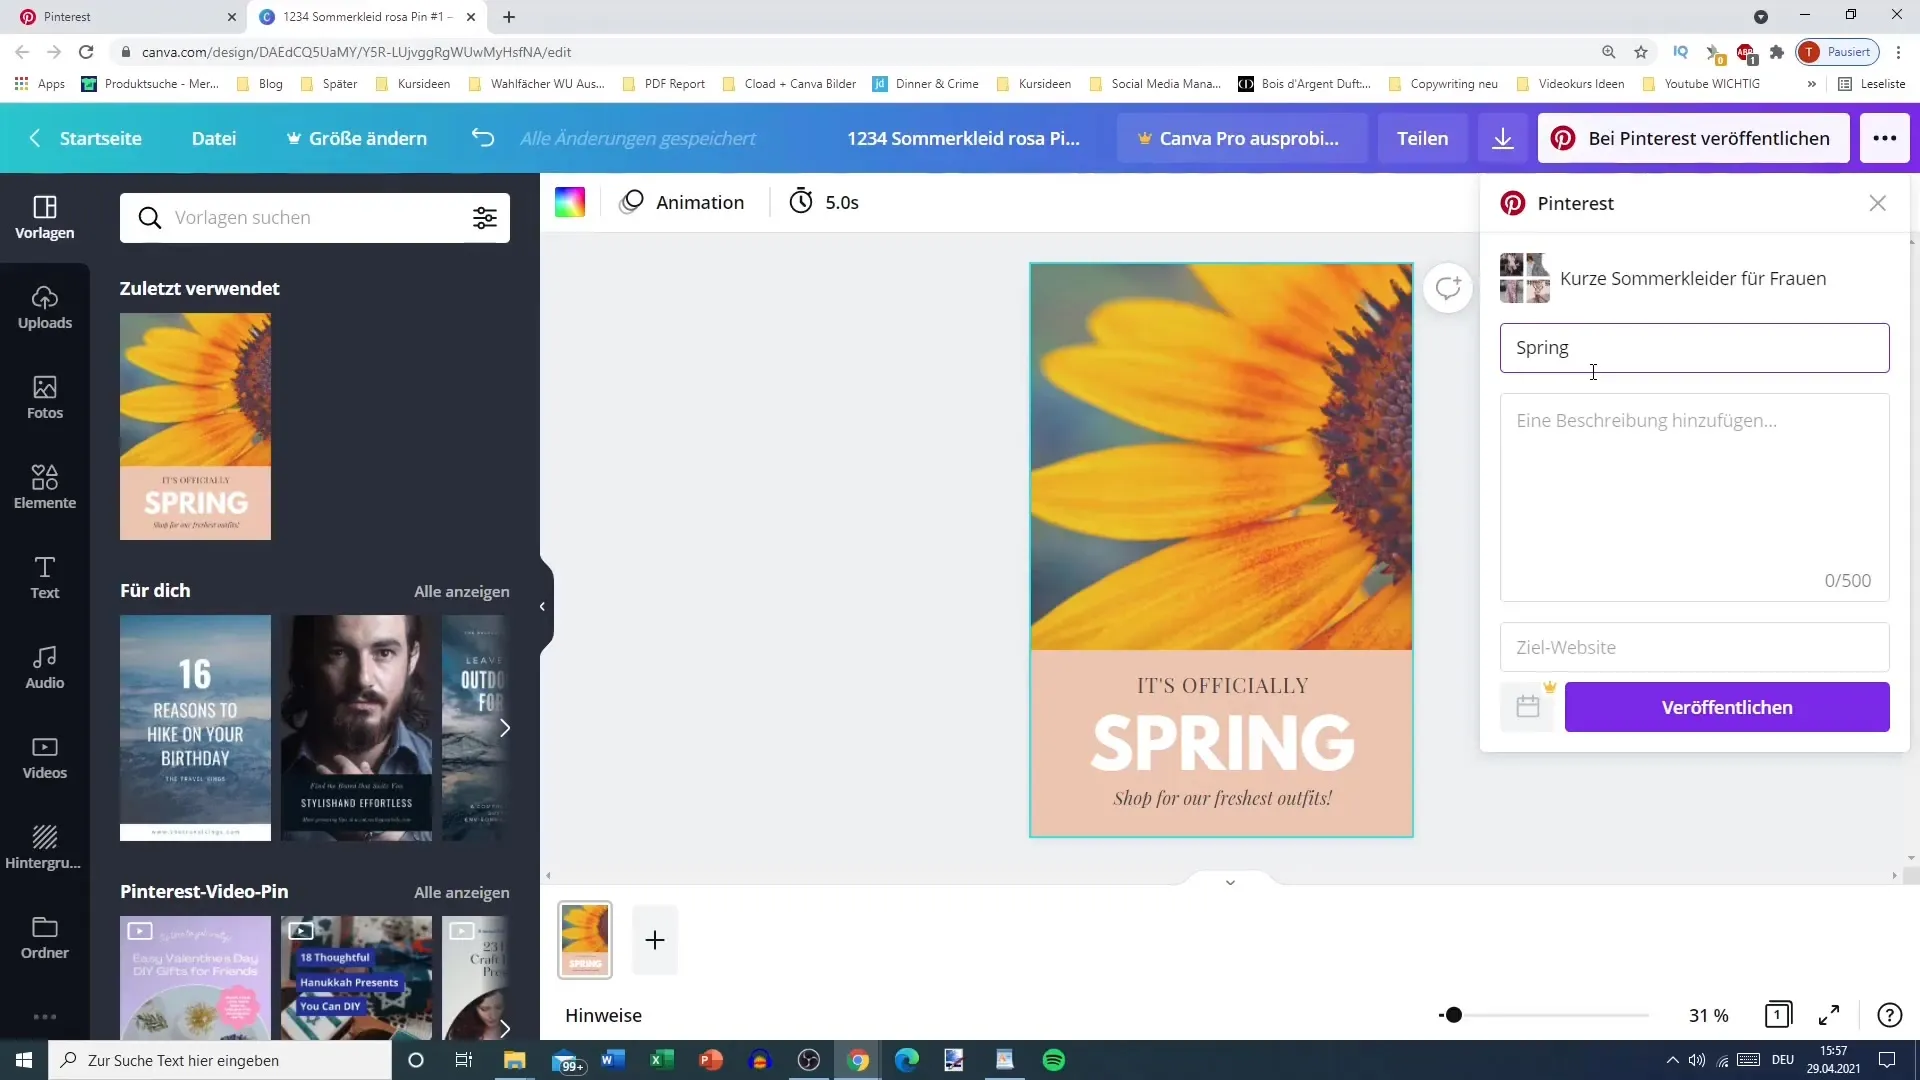
Task: Expand more Pinterest-Video-Pin templates arrow
Action: [x=505, y=1028]
